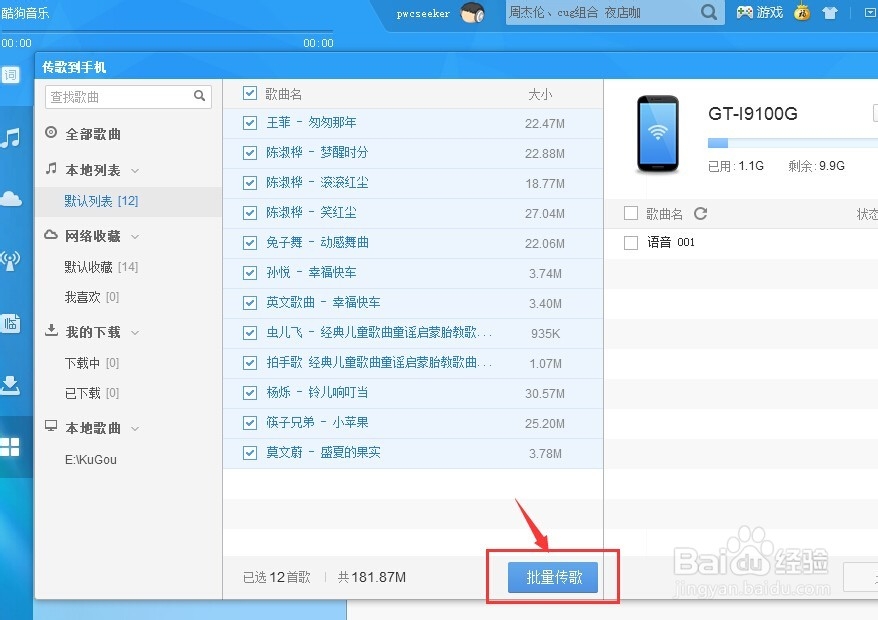Viewport: 878px width, 620px height.
Task: Select the lyrics (词) icon in sidebar
Action: 10,75
